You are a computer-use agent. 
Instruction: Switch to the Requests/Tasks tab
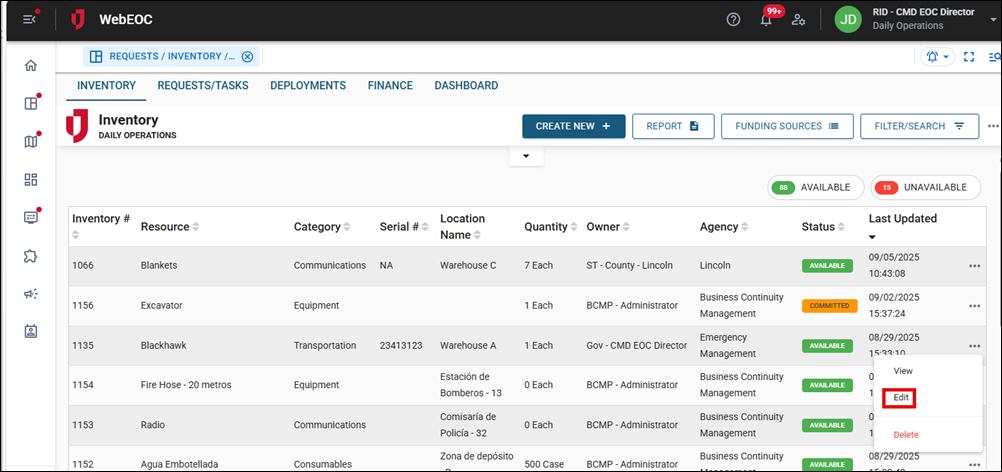[x=203, y=86]
